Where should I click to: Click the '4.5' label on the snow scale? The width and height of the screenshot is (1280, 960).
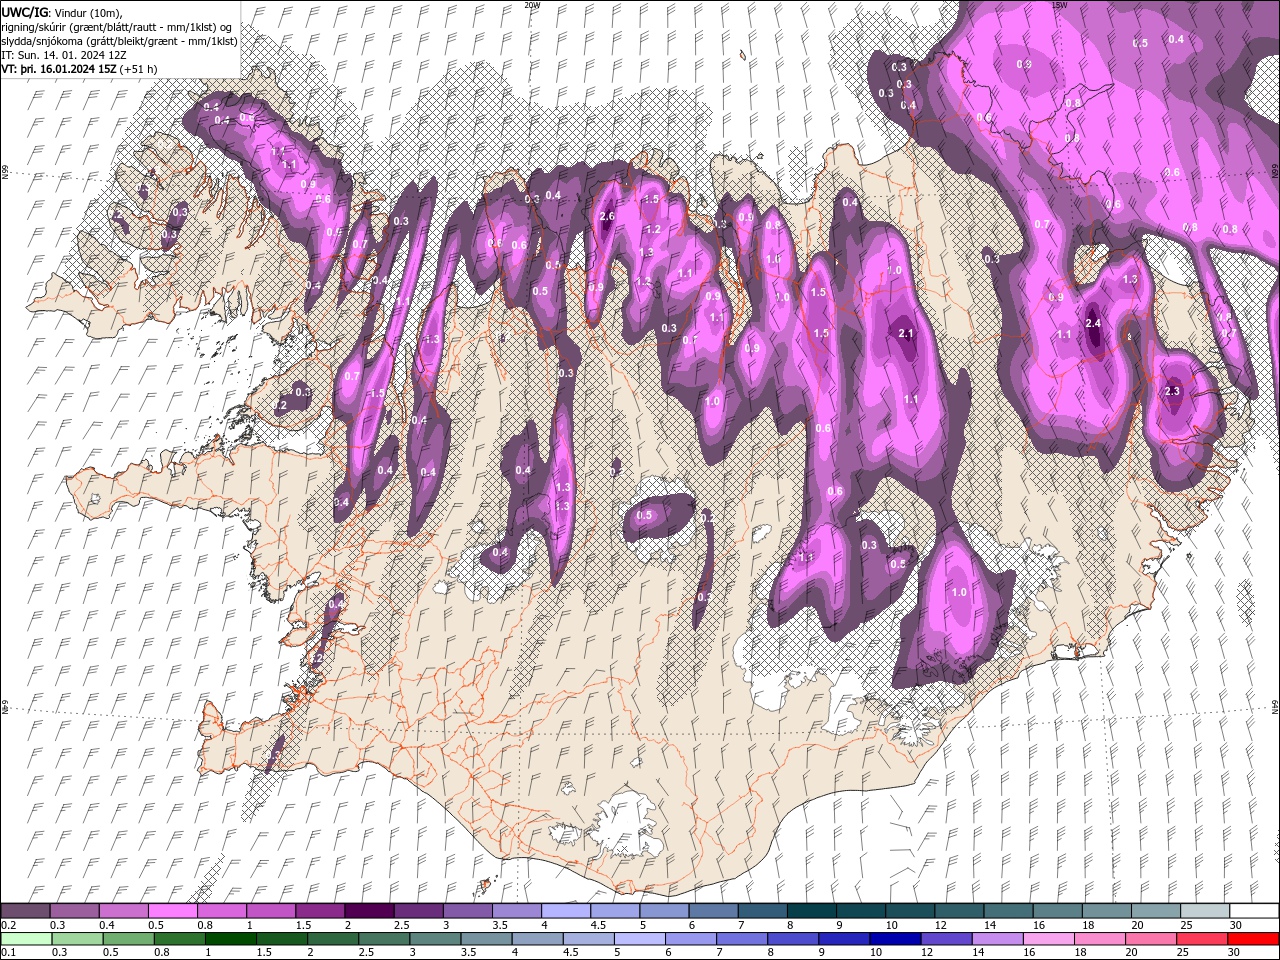coord(597,925)
